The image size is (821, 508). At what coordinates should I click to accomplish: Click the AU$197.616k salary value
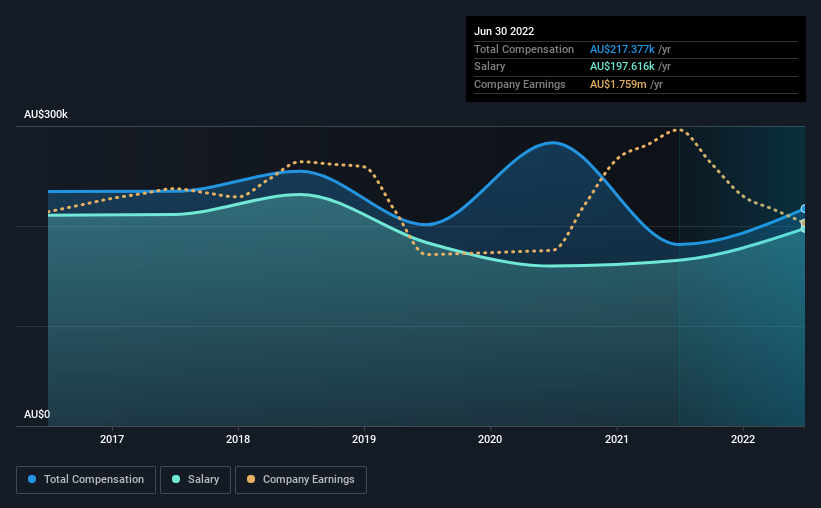(x=622, y=67)
